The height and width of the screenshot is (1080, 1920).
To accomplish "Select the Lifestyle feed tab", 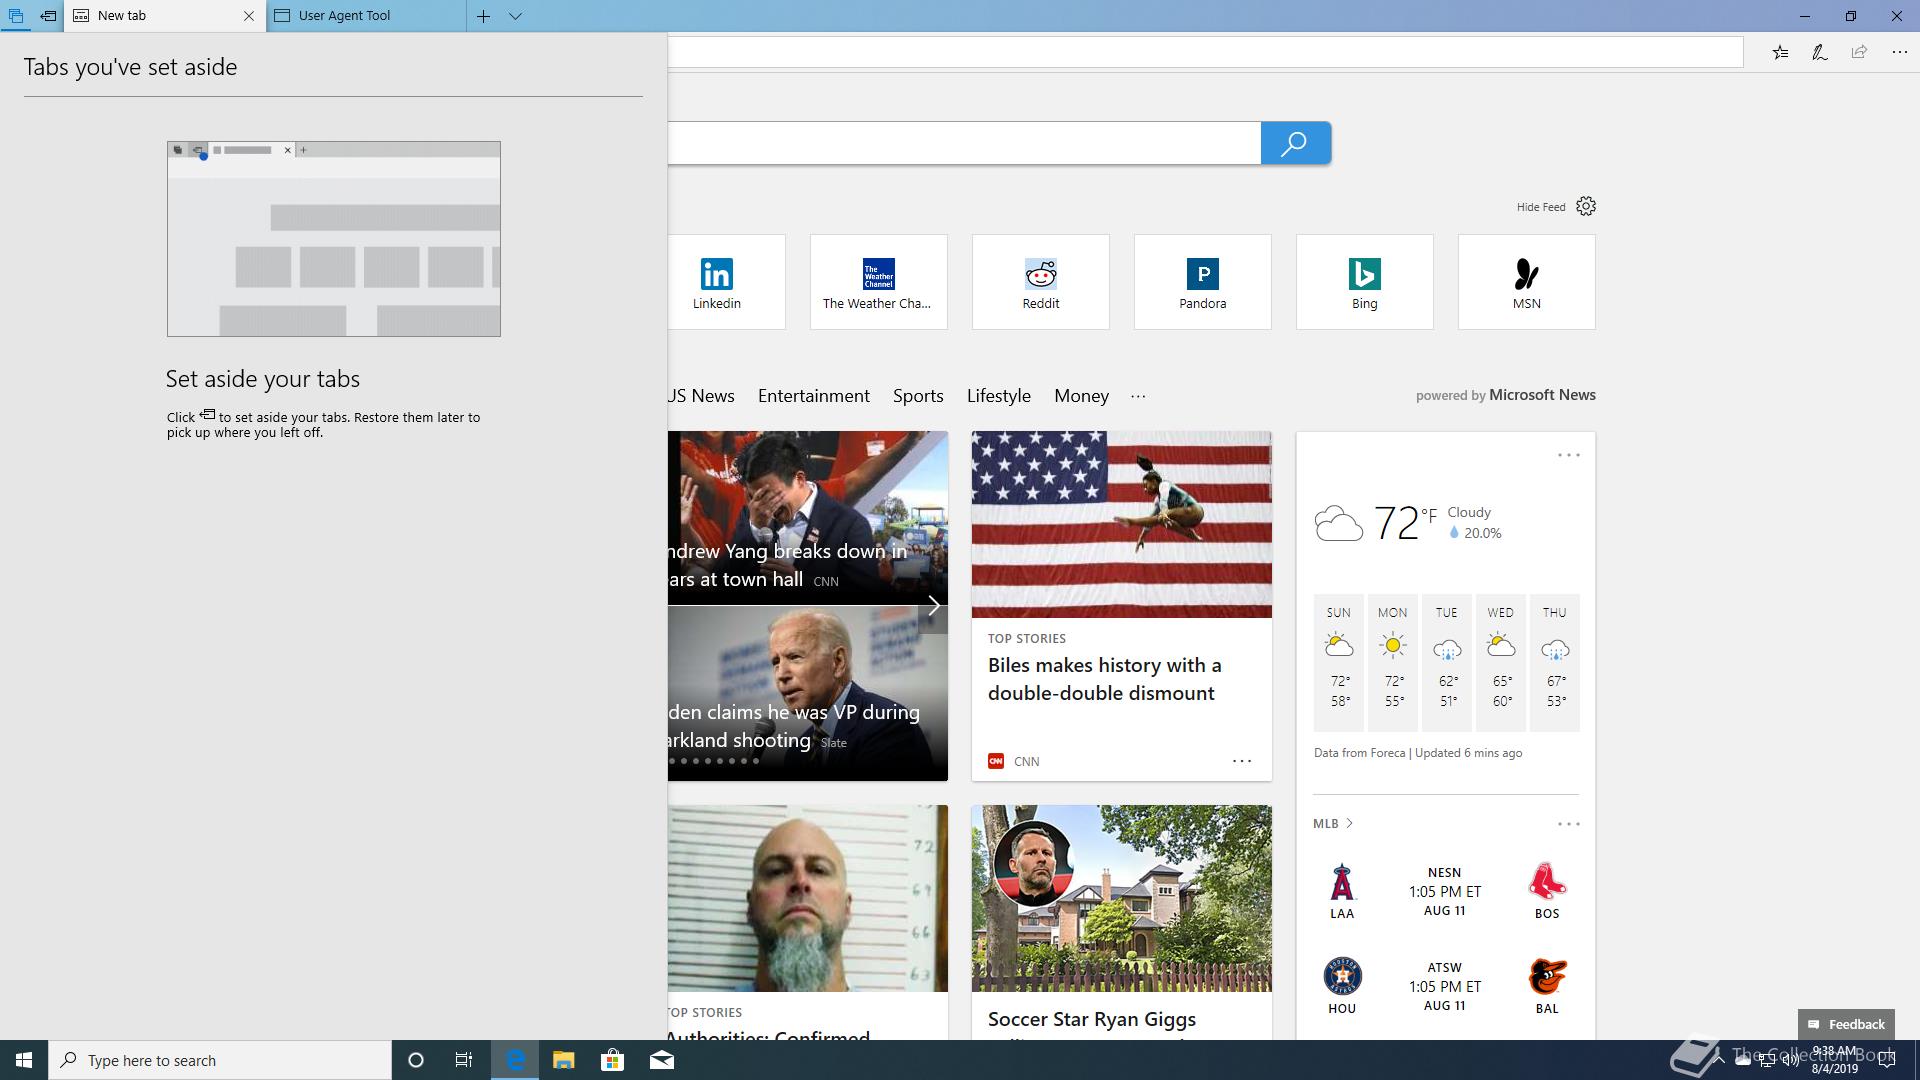I will [x=999, y=396].
